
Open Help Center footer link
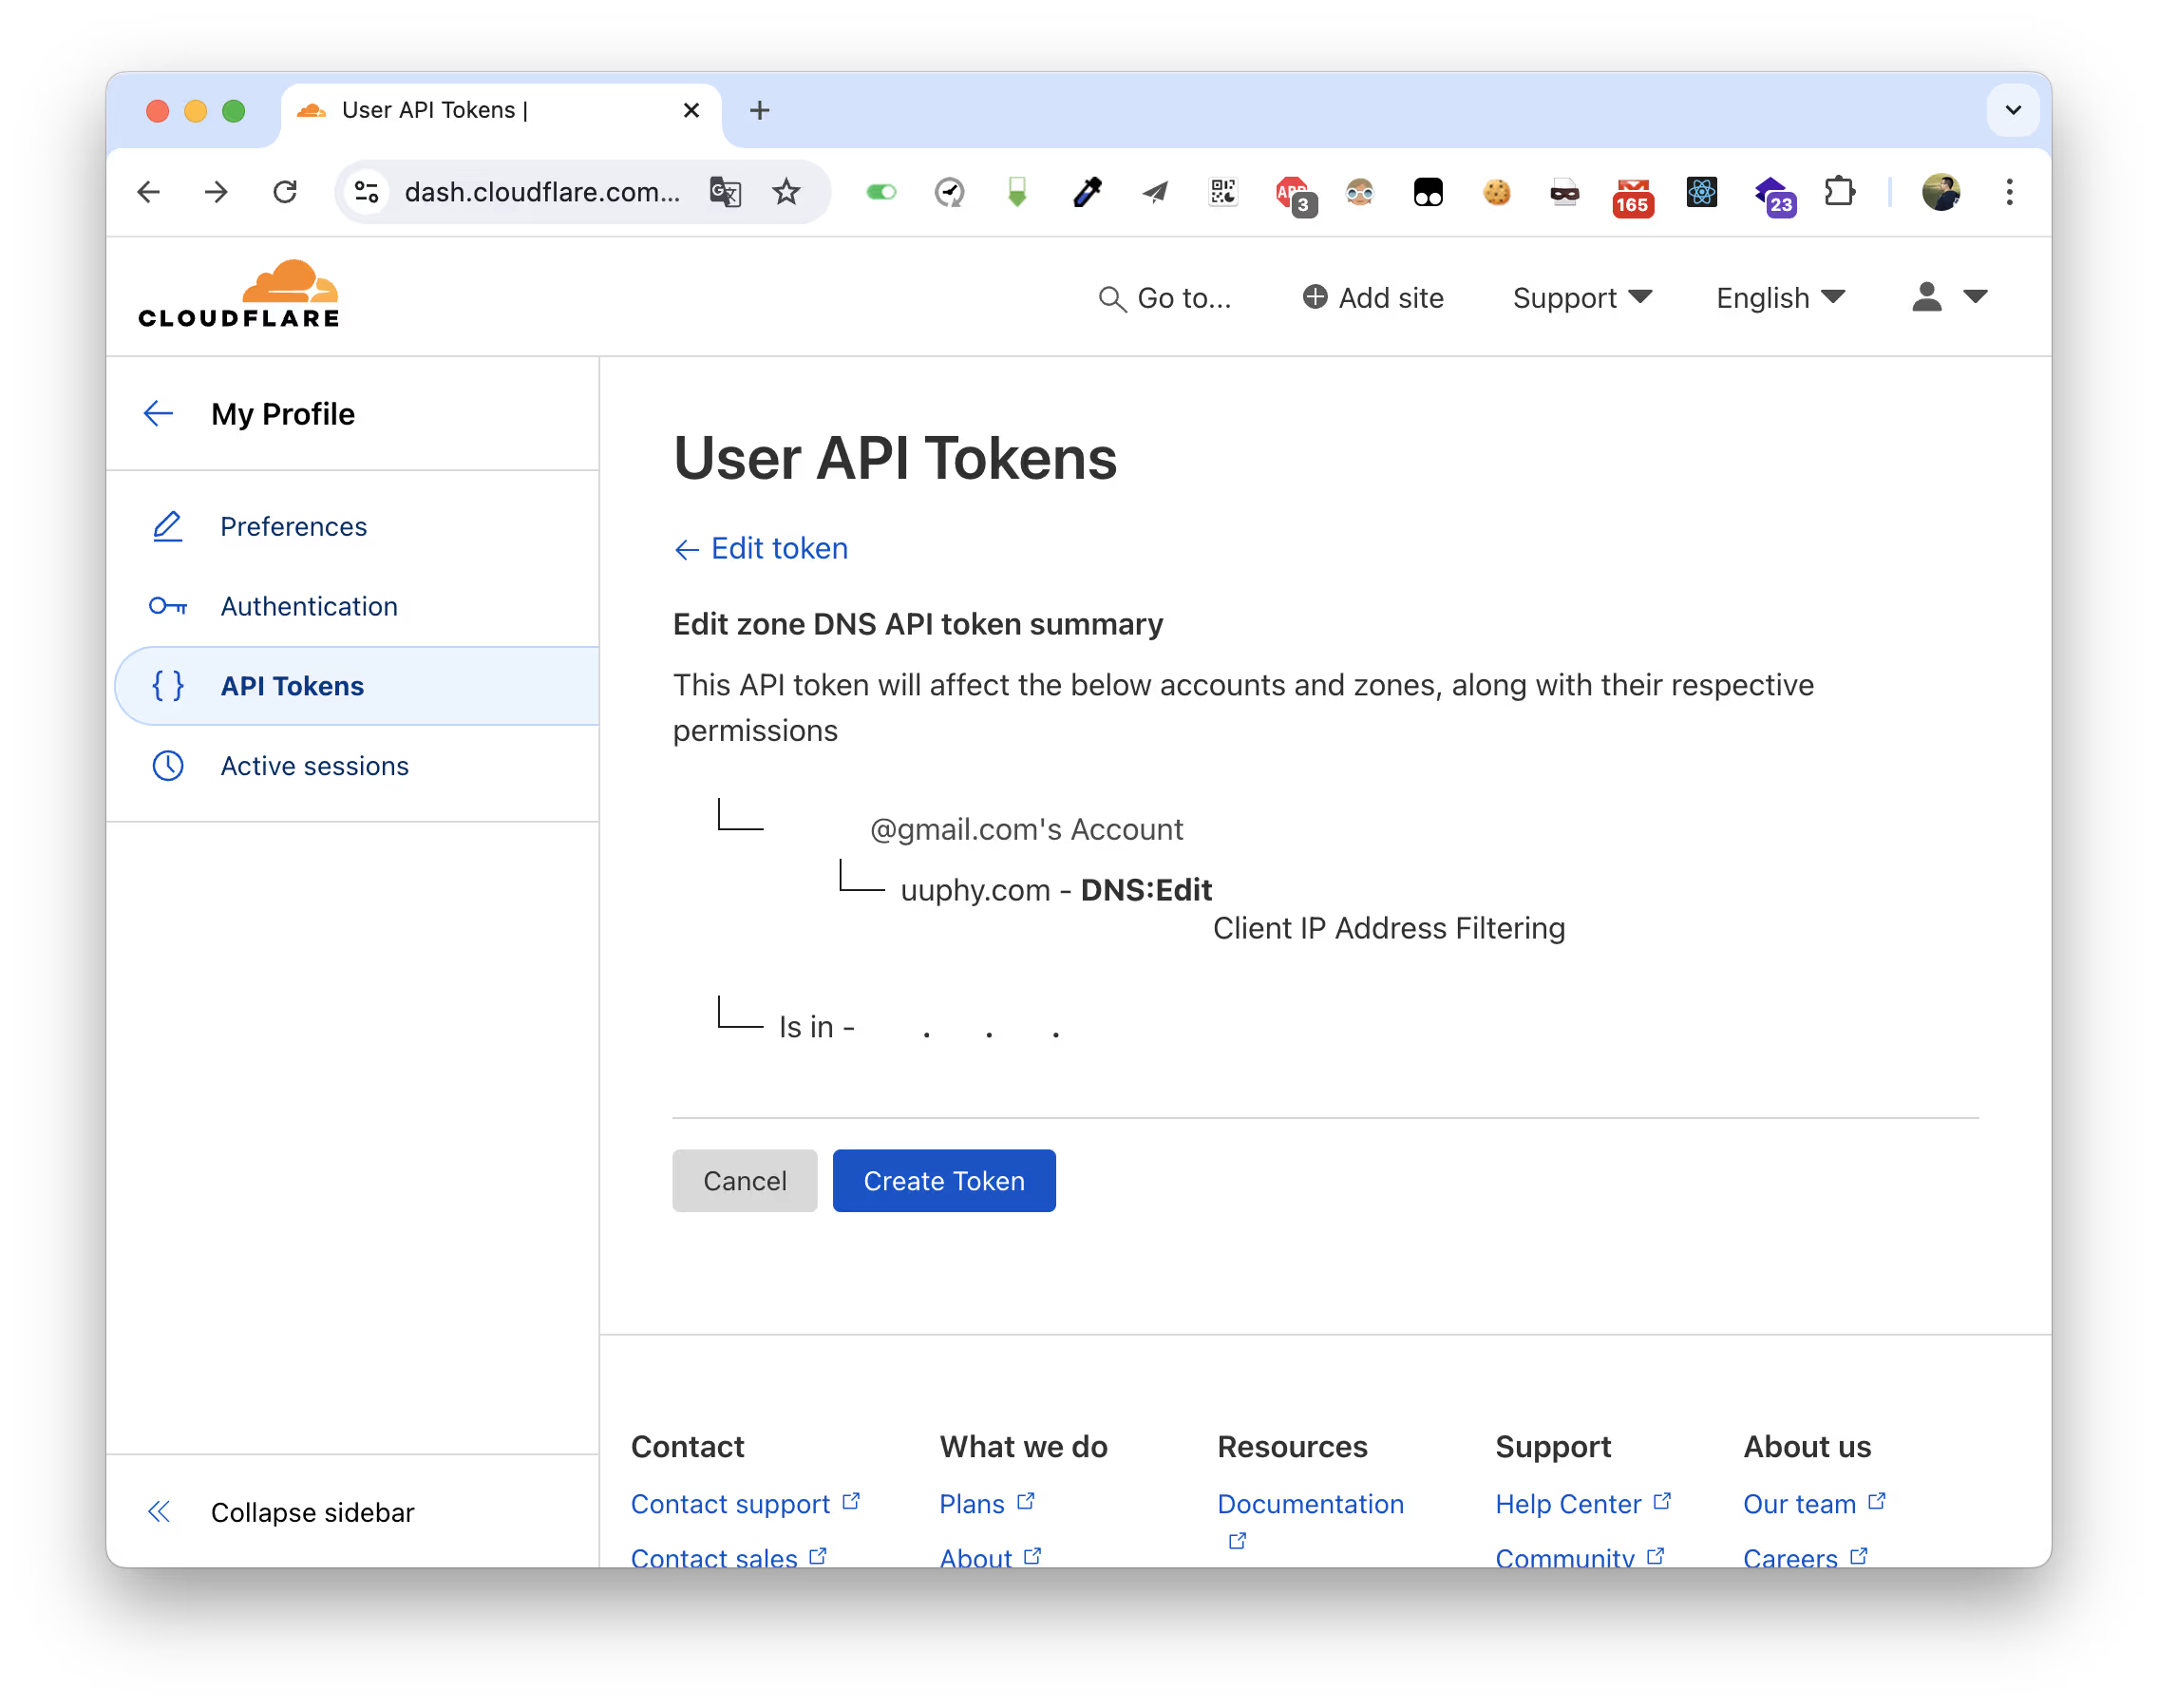[x=1583, y=1504]
